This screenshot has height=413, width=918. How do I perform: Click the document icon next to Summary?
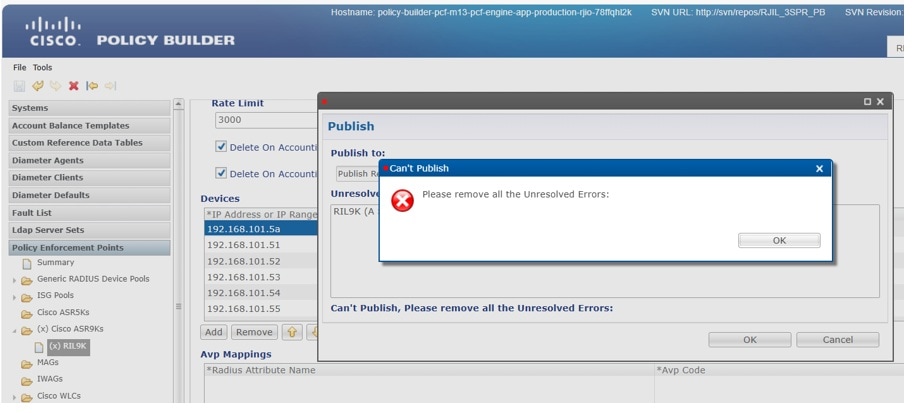(x=27, y=264)
